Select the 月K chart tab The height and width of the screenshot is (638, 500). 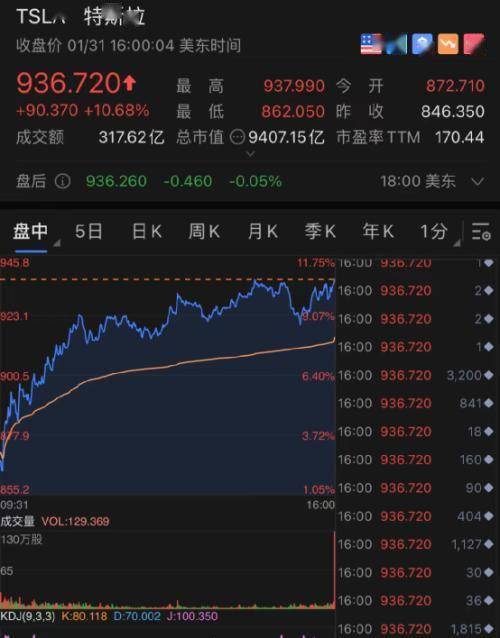coord(263,232)
